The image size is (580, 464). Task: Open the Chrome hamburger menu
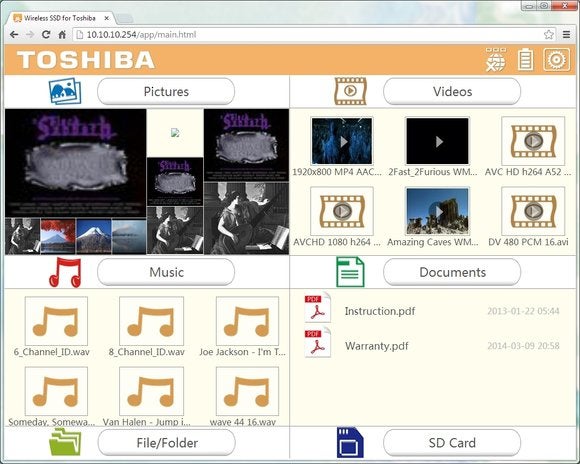pos(566,35)
